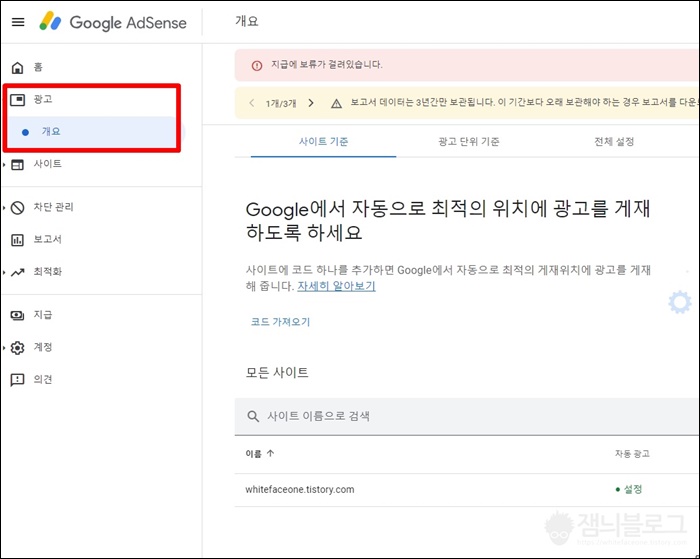This screenshot has height=559, width=700.
Task: Click the 사이트 sidebar label
Action: tap(48, 164)
